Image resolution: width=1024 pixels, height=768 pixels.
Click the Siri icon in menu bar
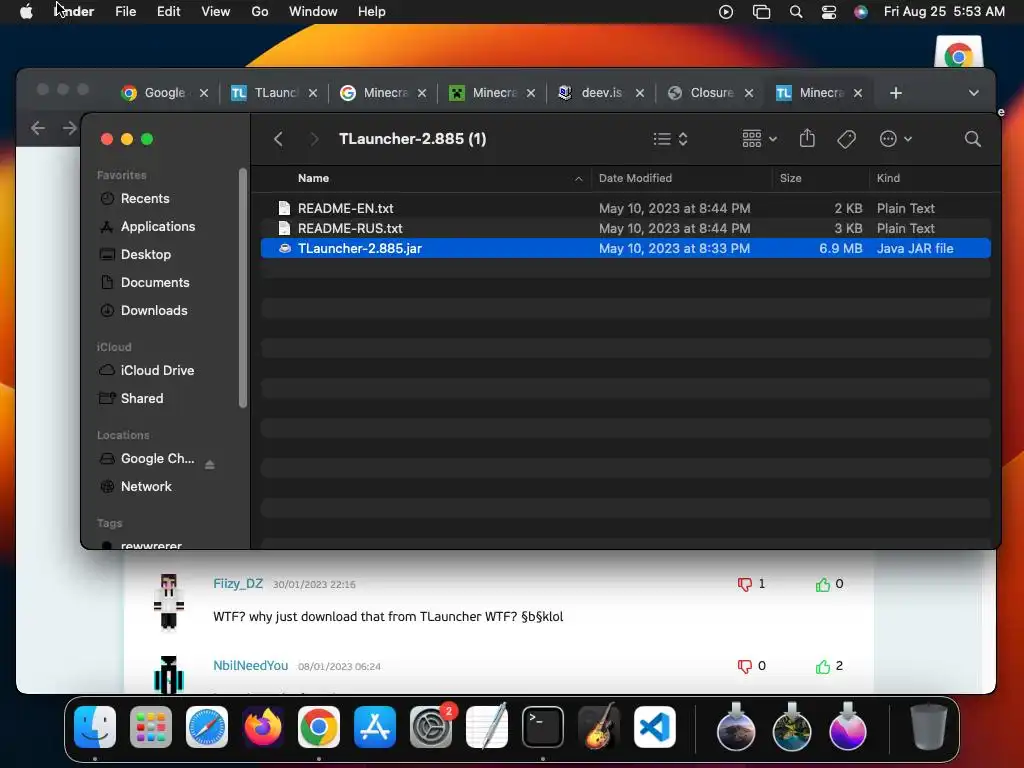click(861, 12)
